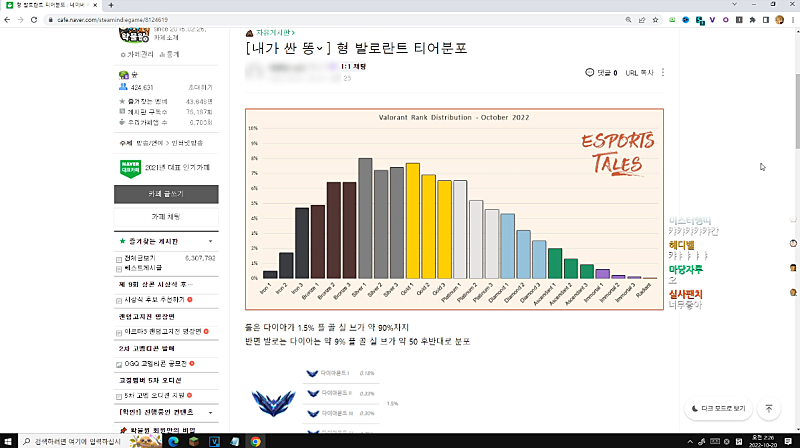Open the purple V extension
800x448 pixels.
pos(712,20)
